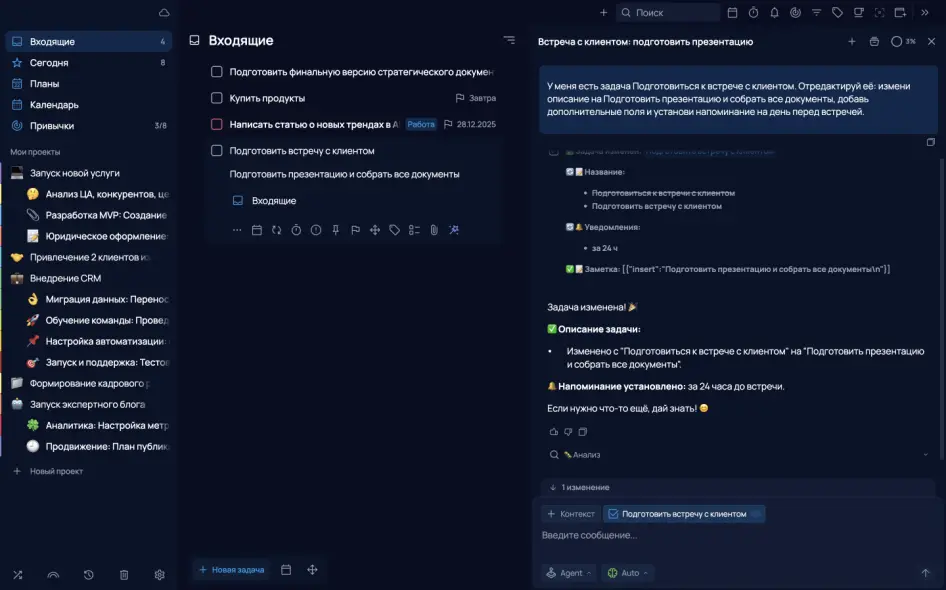Open the Agent mode dropdown
The image size is (946, 590).
pos(568,573)
